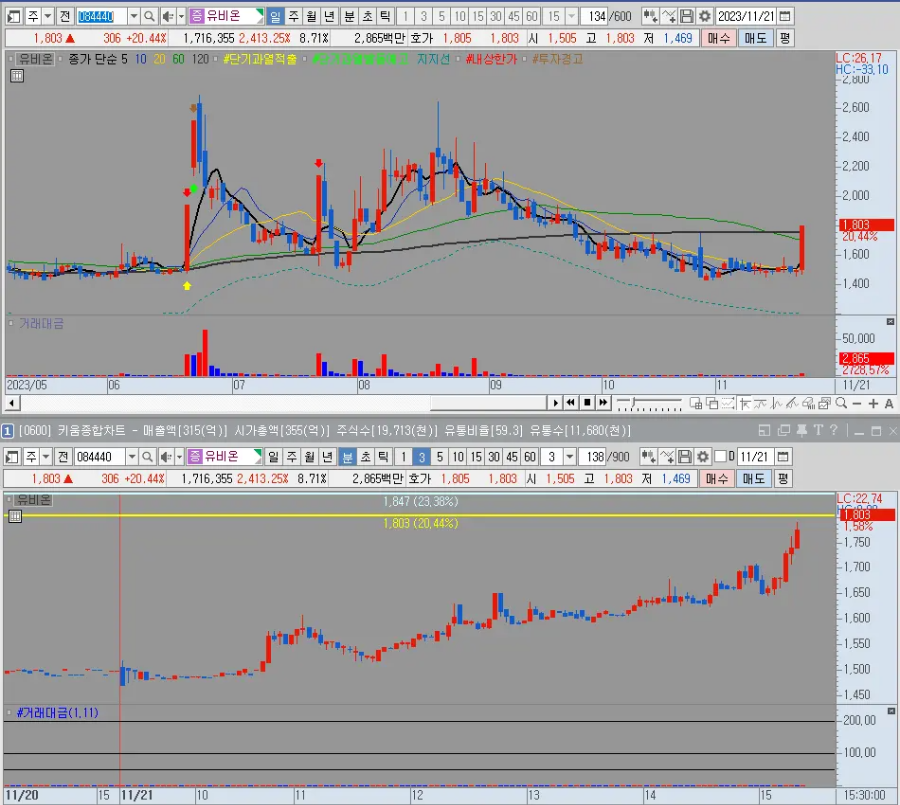Click the 전 button in the top chart toolbar
900x805 pixels.
pyautogui.click(x=65, y=16)
